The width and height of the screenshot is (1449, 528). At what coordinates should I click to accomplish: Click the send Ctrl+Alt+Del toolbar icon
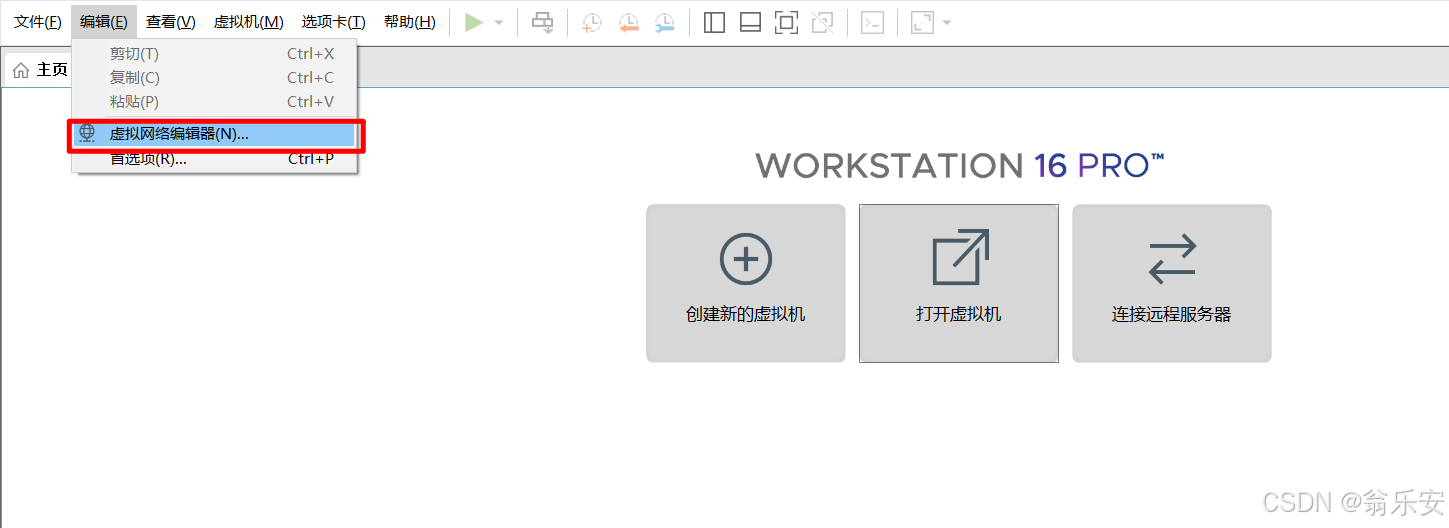542,22
